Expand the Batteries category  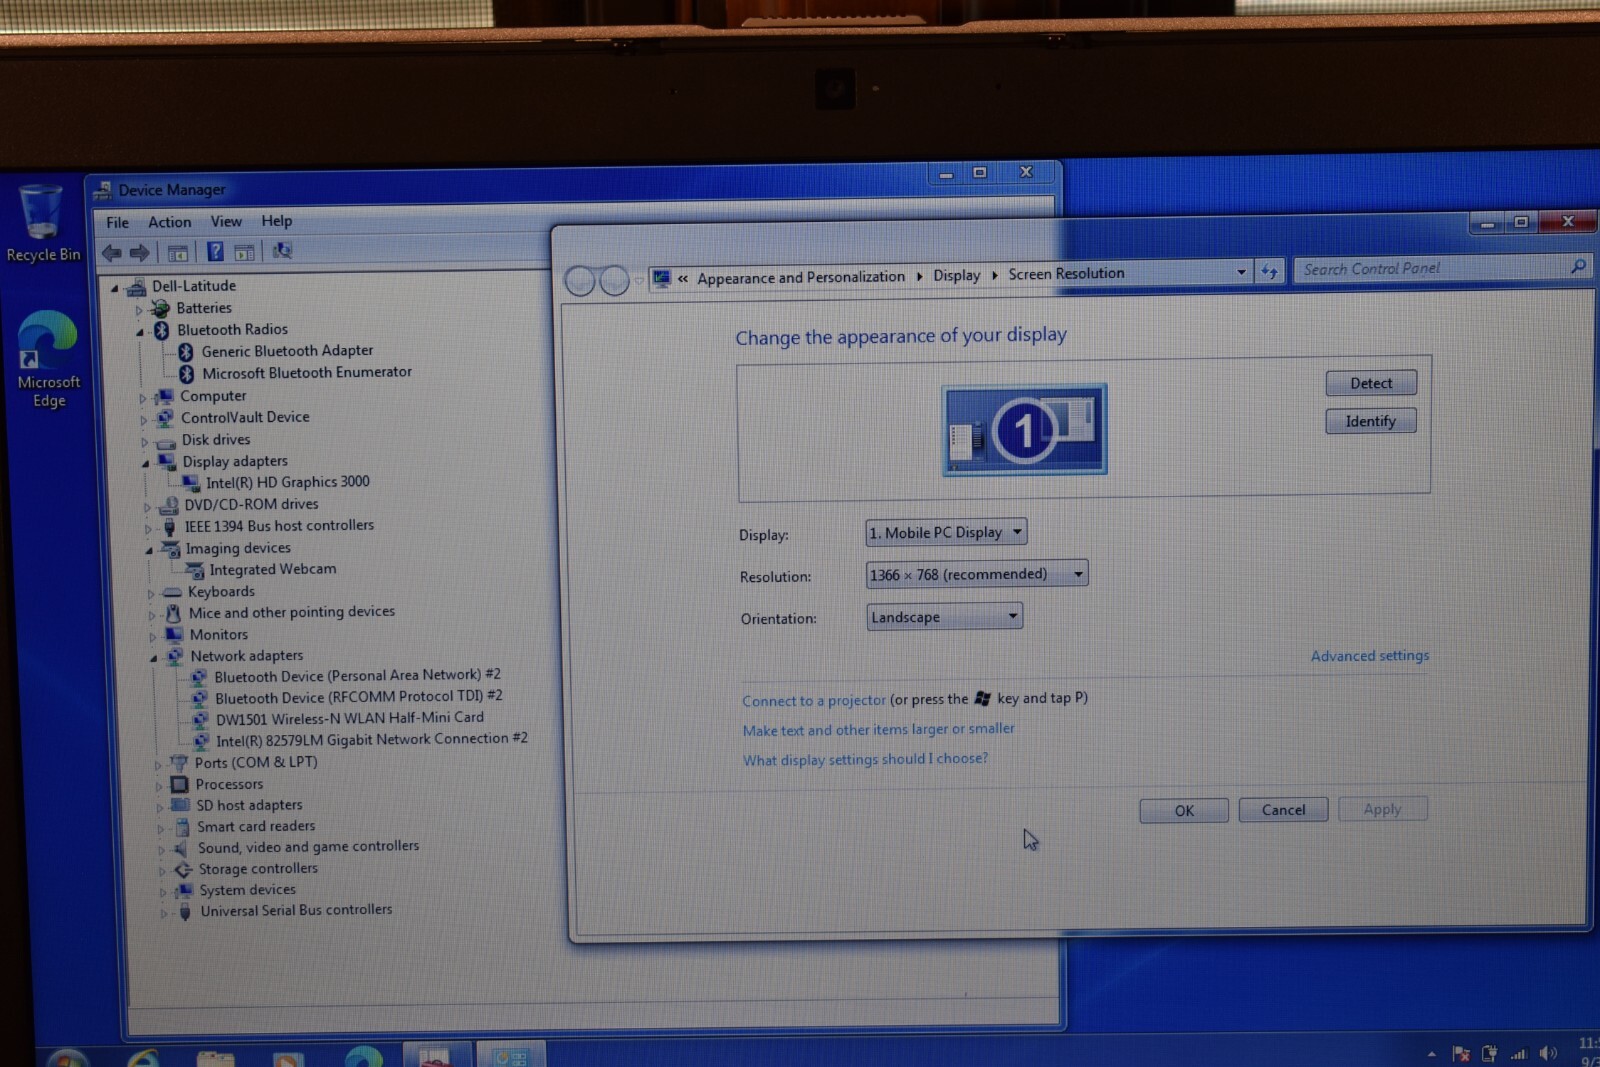tap(139, 310)
